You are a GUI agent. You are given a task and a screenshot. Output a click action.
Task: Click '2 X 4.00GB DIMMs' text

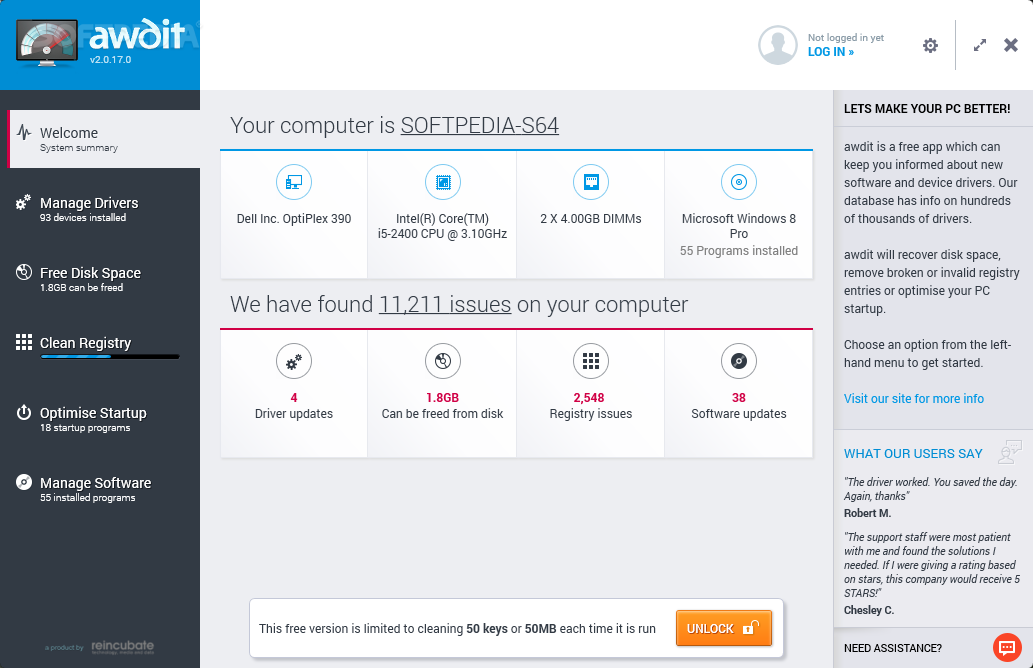pos(591,219)
